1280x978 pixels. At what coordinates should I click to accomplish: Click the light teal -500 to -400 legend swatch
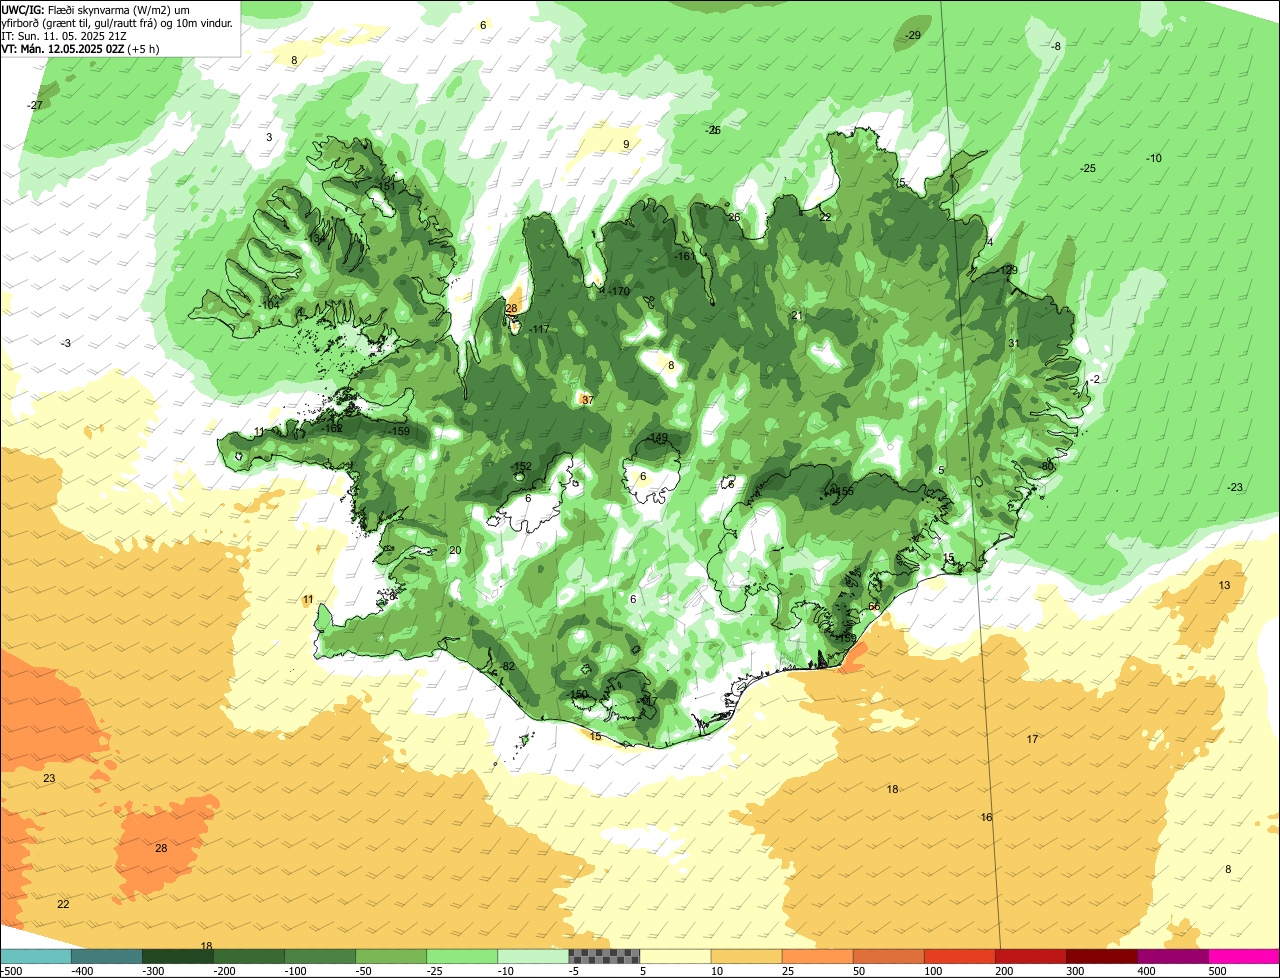point(35,956)
